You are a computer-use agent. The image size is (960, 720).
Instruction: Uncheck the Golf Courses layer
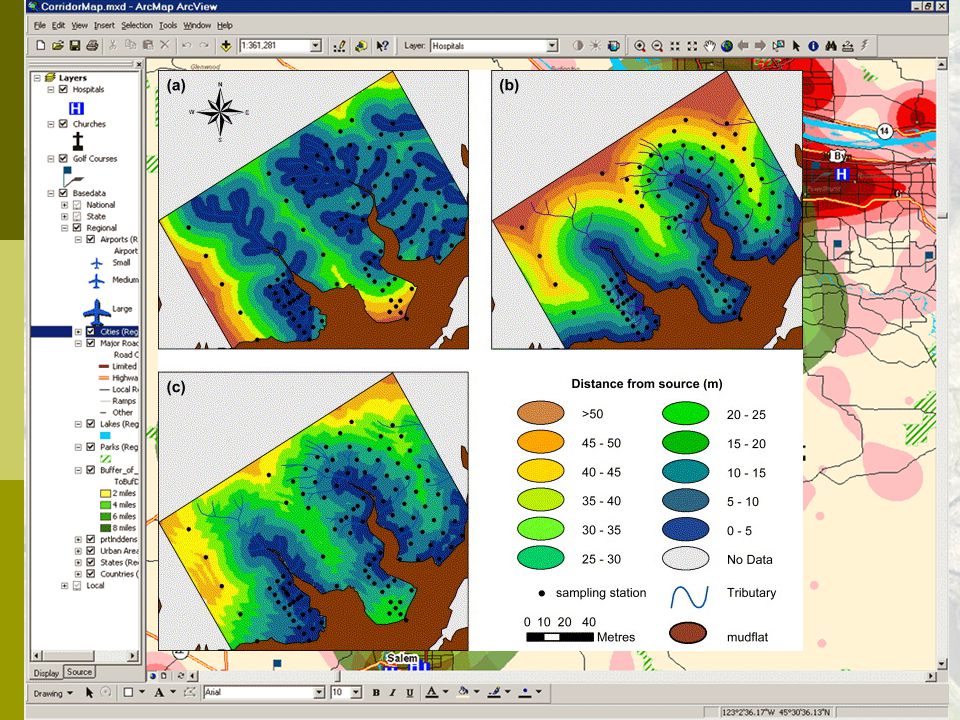63,159
